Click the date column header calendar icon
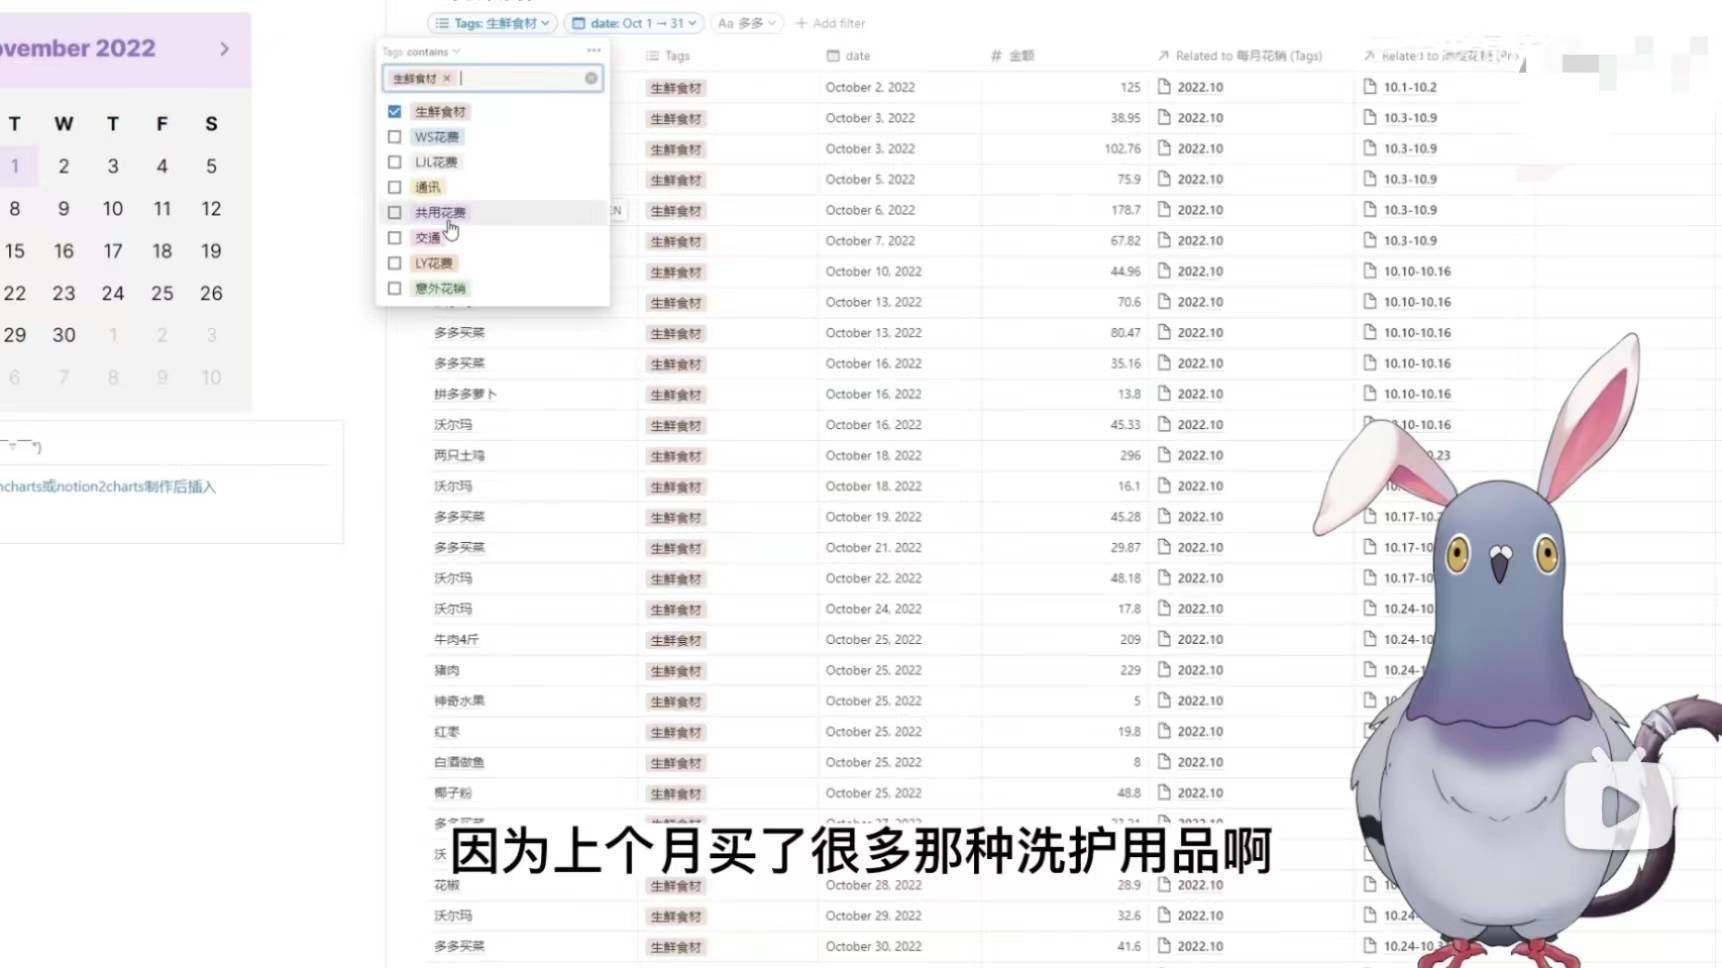 pos(832,56)
